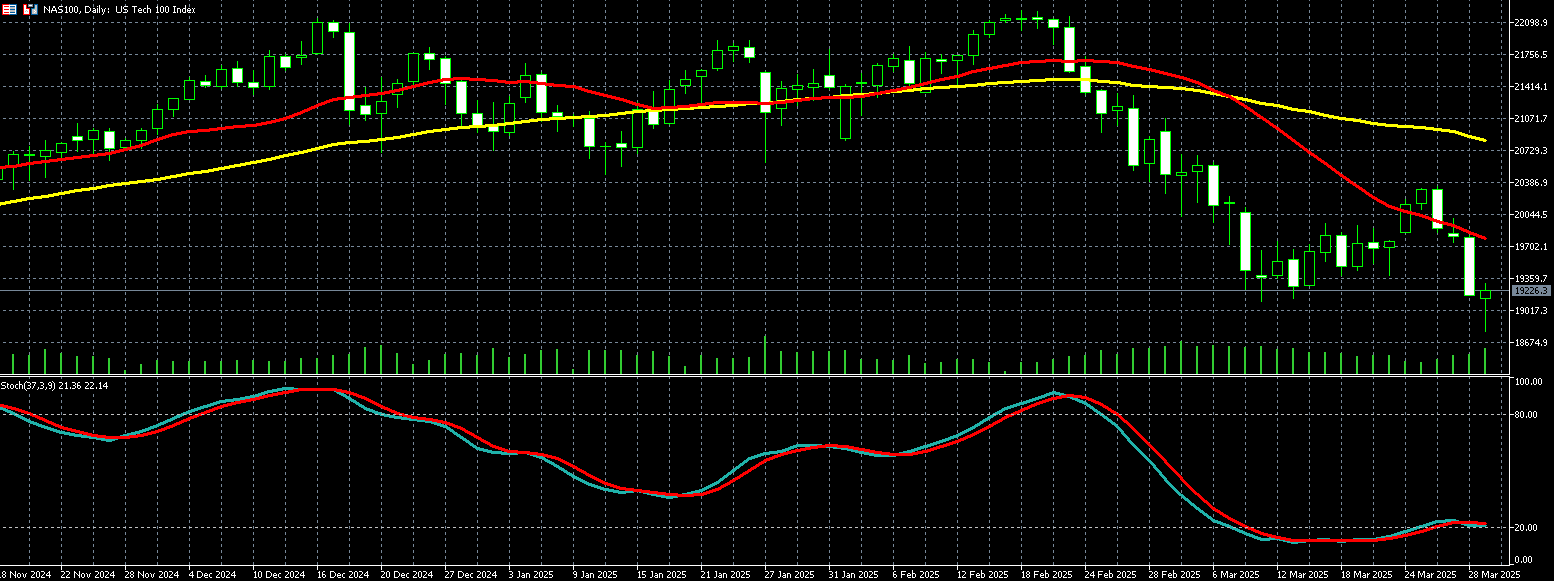Click the stochastic 100.00 scale label
The width and height of the screenshot is (1554, 581).
[1527, 383]
